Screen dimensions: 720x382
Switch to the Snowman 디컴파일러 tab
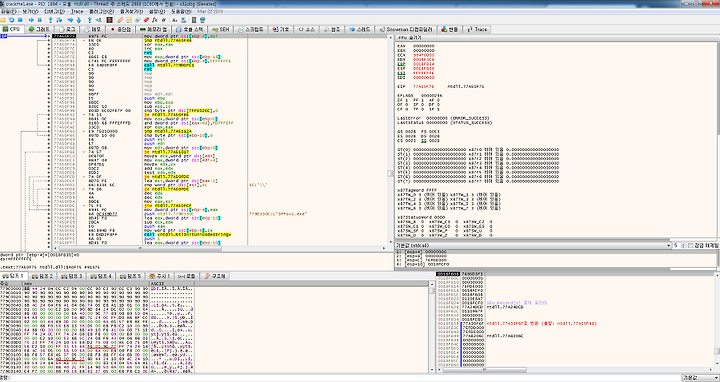point(405,29)
